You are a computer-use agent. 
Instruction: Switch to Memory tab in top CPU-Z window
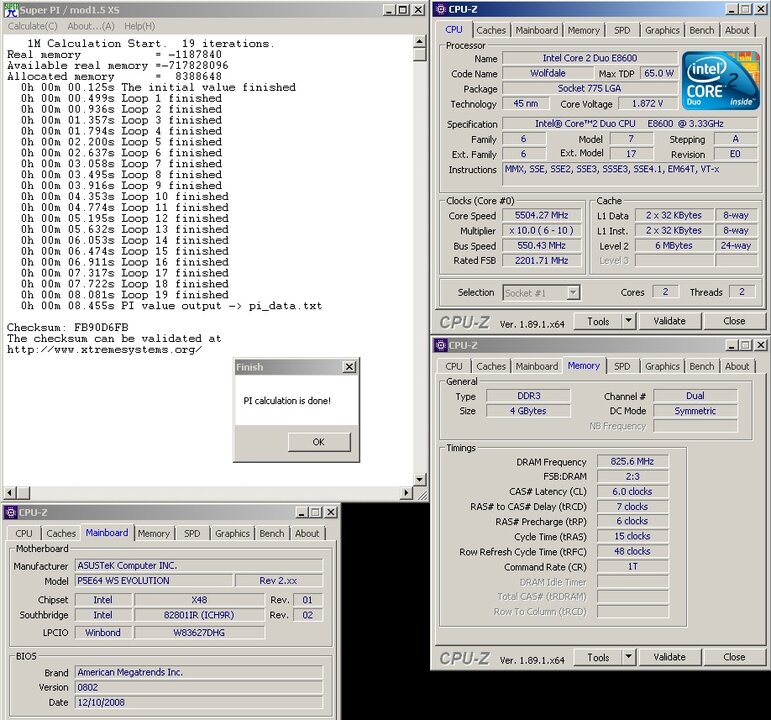[x=584, y=30]
